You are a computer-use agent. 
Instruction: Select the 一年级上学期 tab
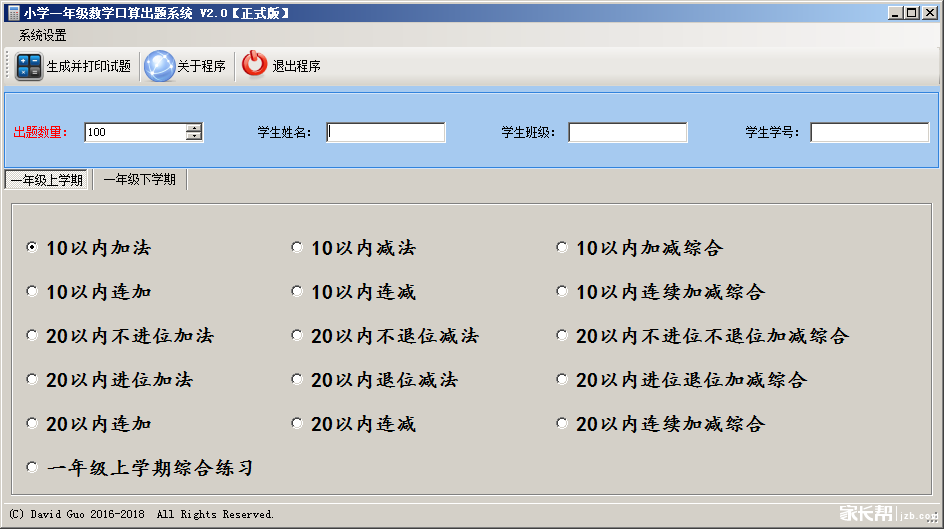tap(46, 180)
